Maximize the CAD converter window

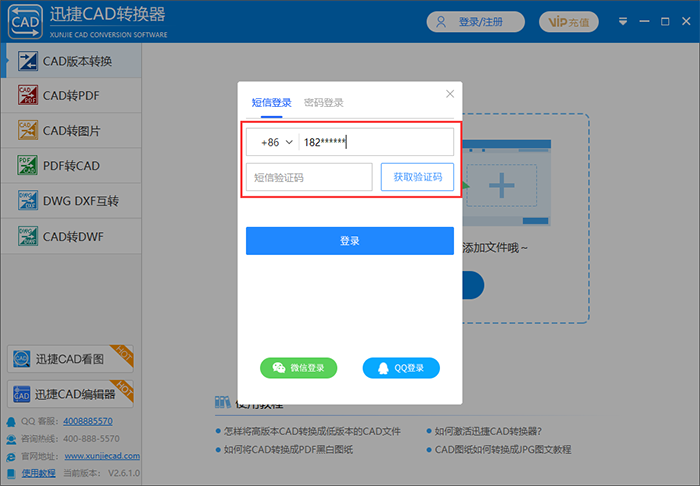coord(665,21)
